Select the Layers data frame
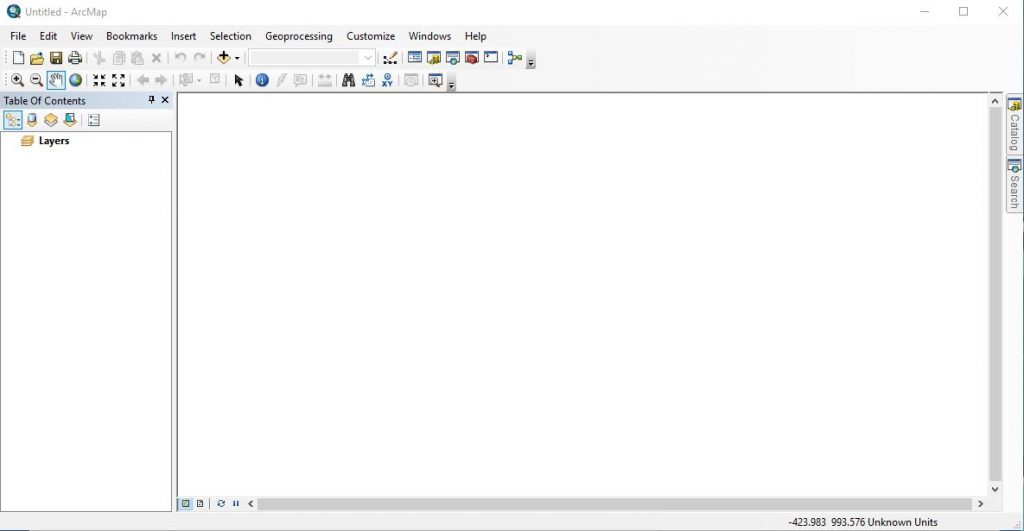Image resolution: width=1024 pixels, height=531 pixels. pyautogui.click(x=54, y=140)
